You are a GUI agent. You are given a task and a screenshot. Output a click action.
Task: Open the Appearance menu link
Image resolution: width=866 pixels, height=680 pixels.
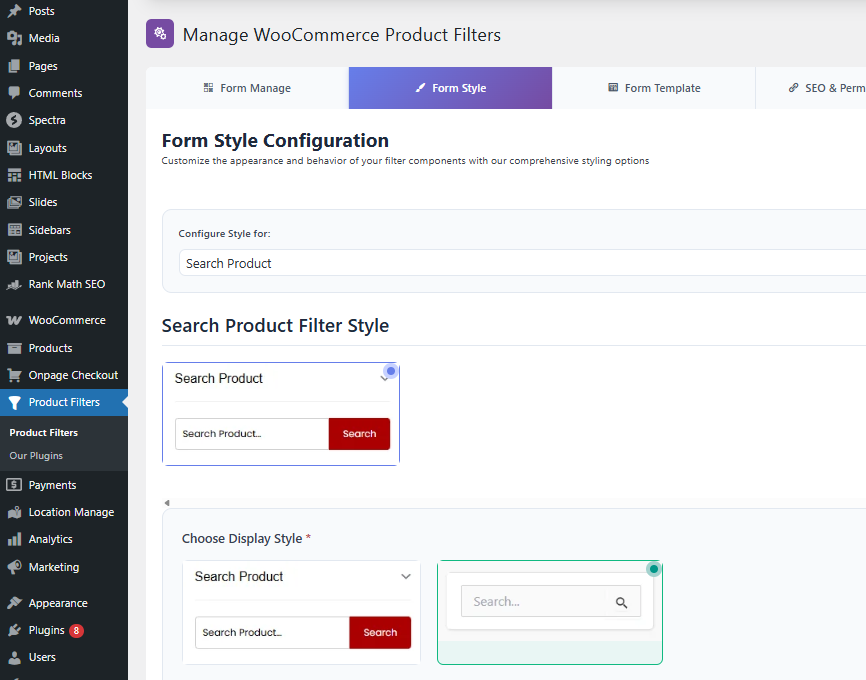tap(58, 603)
